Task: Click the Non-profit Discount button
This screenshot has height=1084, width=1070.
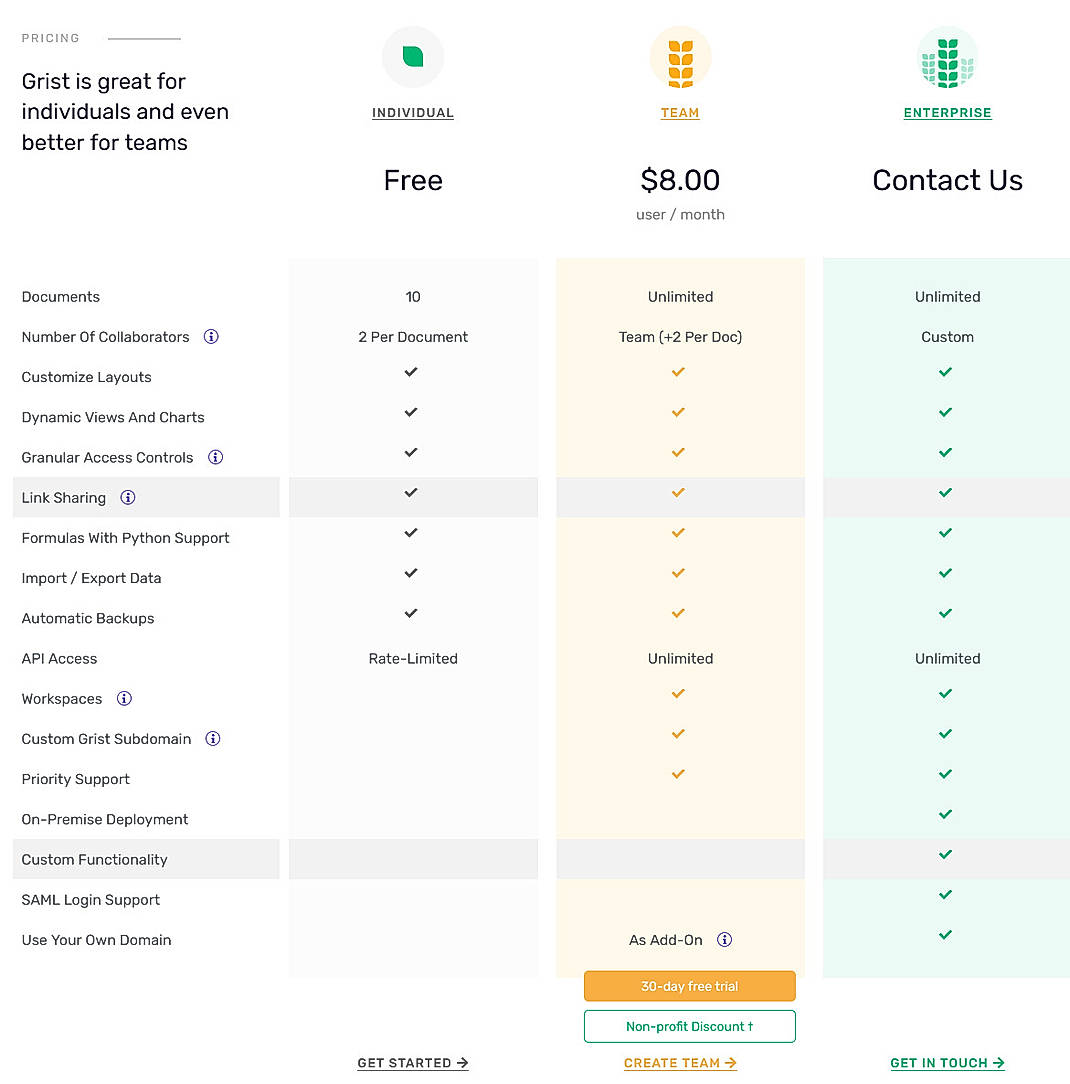Action: pyautogui.click(x=689, y=1026)
